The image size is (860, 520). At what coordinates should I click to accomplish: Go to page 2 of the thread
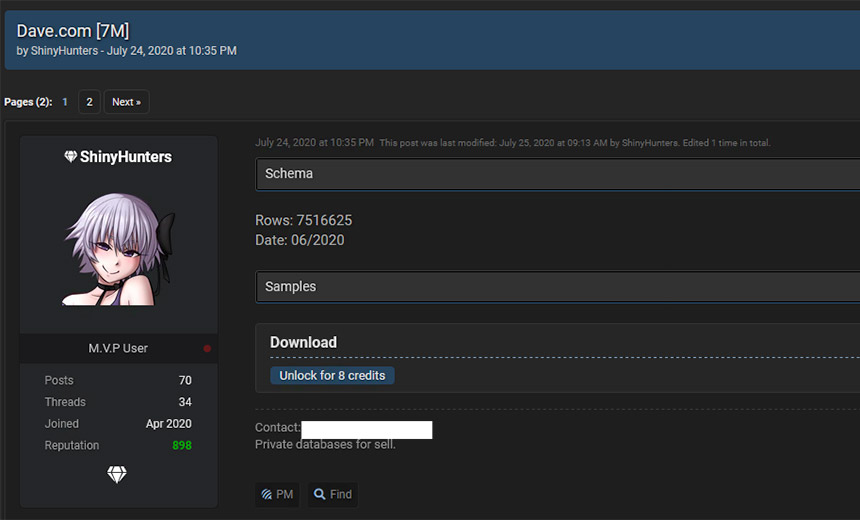89,102
